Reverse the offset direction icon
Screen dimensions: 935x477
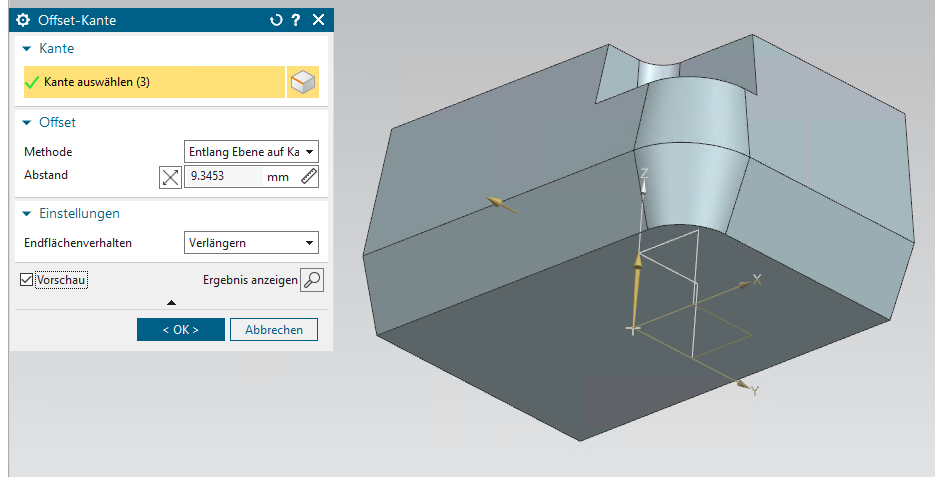170,177
